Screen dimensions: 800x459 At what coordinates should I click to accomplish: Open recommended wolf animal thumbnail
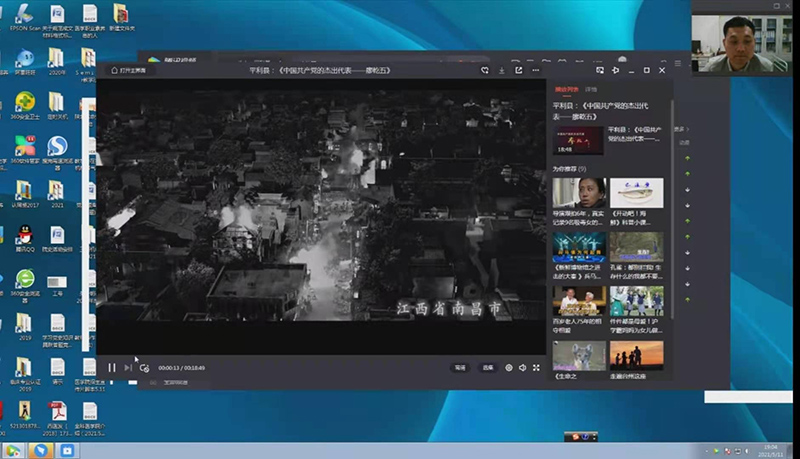point(579,355)
